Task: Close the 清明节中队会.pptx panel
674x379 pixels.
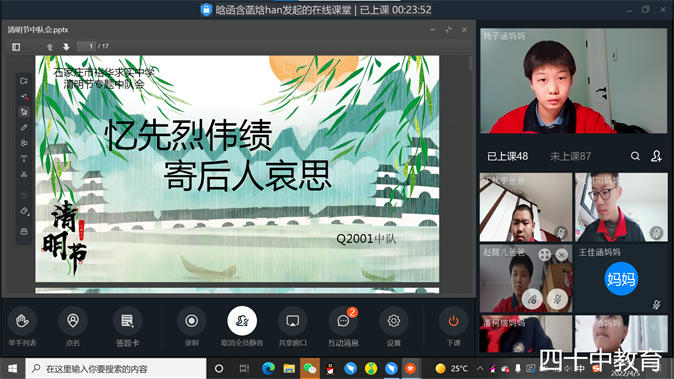Action: [x=464, y=30]
